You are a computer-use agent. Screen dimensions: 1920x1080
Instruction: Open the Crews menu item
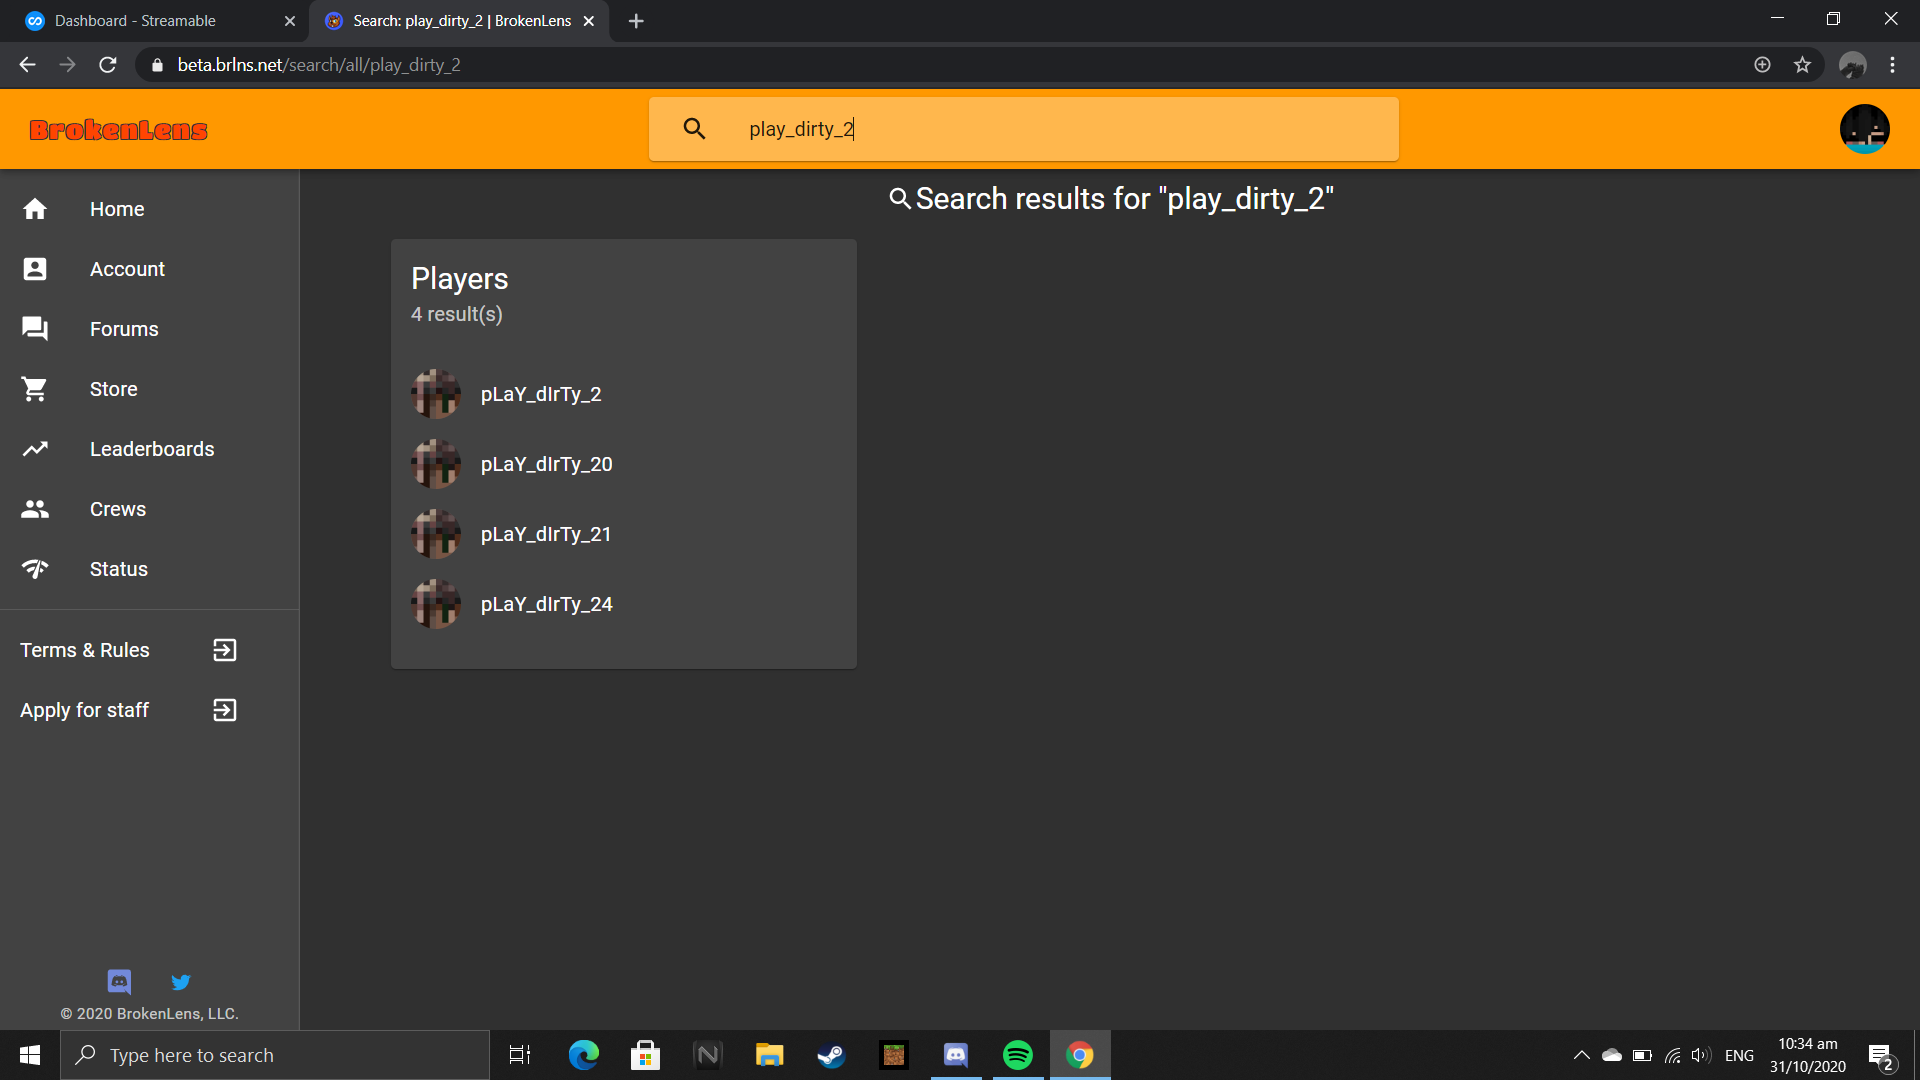pos(118,509)
